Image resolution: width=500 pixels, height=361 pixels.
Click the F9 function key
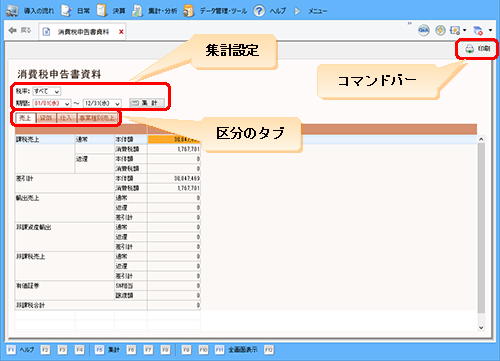[x=187, y=350]
